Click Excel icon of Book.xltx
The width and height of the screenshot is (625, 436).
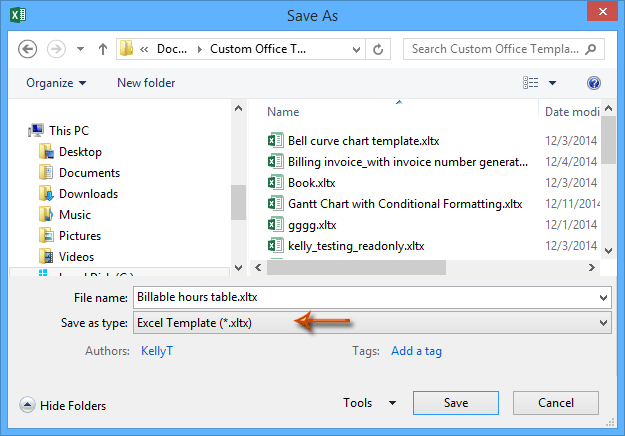pos(275,182)
